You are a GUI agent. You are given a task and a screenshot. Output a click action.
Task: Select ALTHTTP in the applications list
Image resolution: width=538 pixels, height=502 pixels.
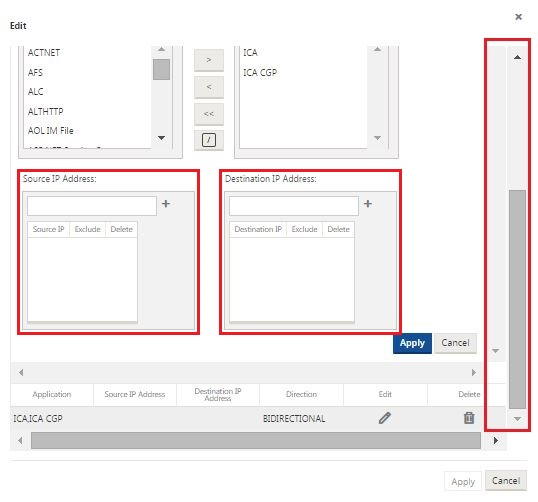(x=46, y=112)
